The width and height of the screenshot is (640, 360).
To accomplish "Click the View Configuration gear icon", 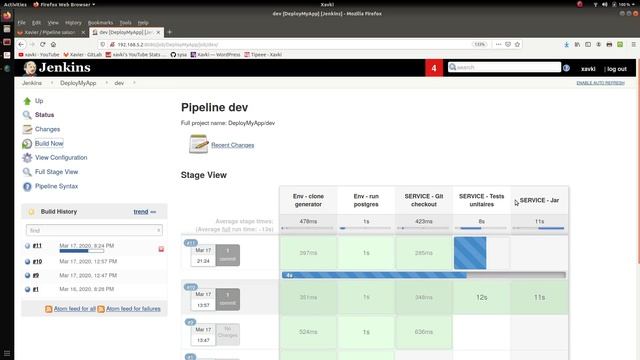I will pos(27,158).
